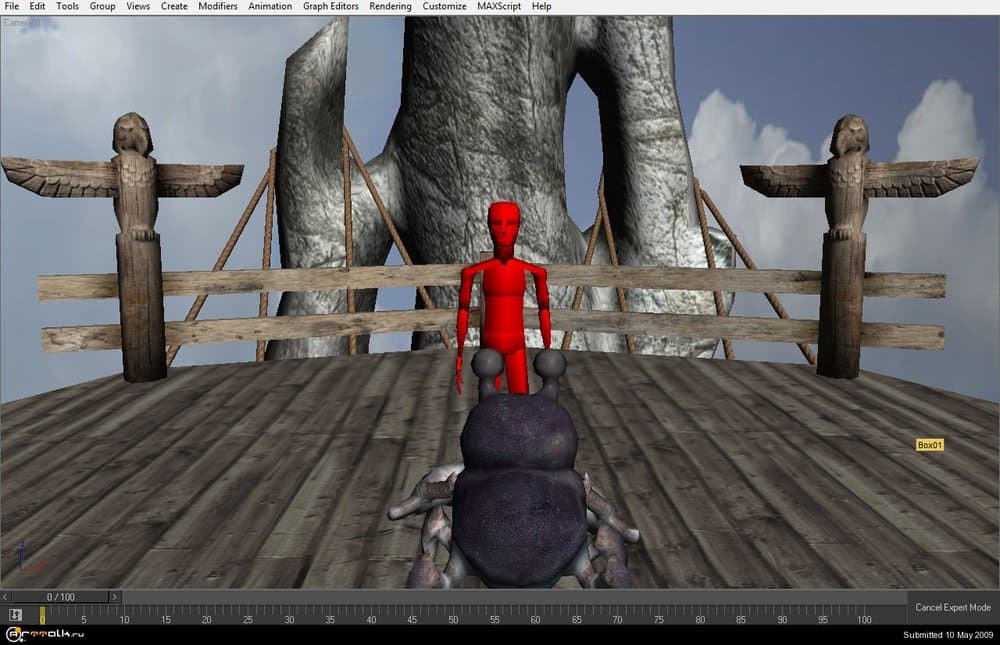Screen dimensions: 1000x645
Task: Step back with the time slider's left arrow
Action: (6, 597)
